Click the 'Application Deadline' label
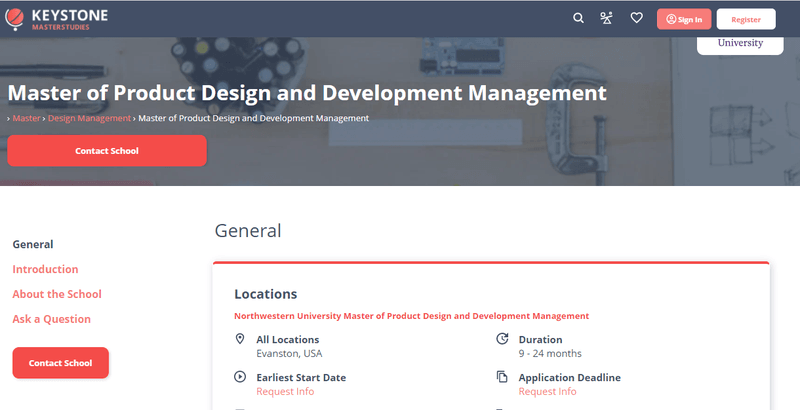This screenshot has width=800, height=410. click(x=569, y=378)
